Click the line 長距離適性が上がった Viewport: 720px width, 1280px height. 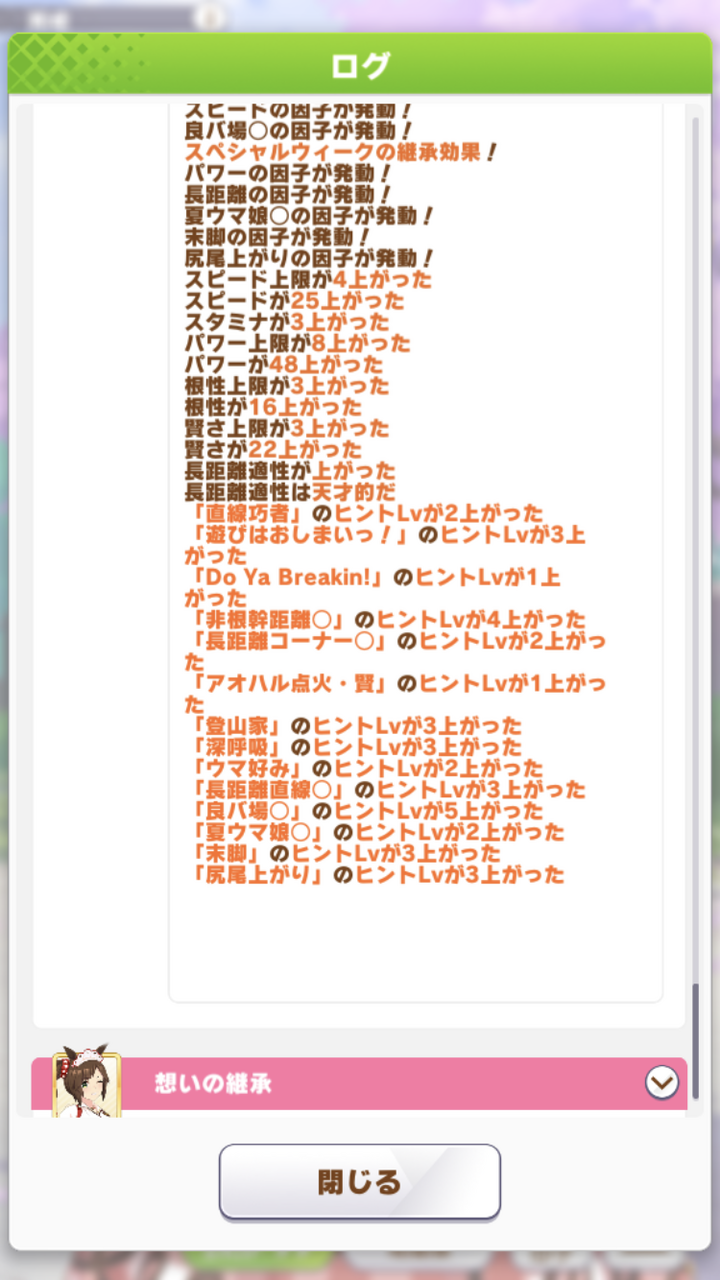coord(290,470)
